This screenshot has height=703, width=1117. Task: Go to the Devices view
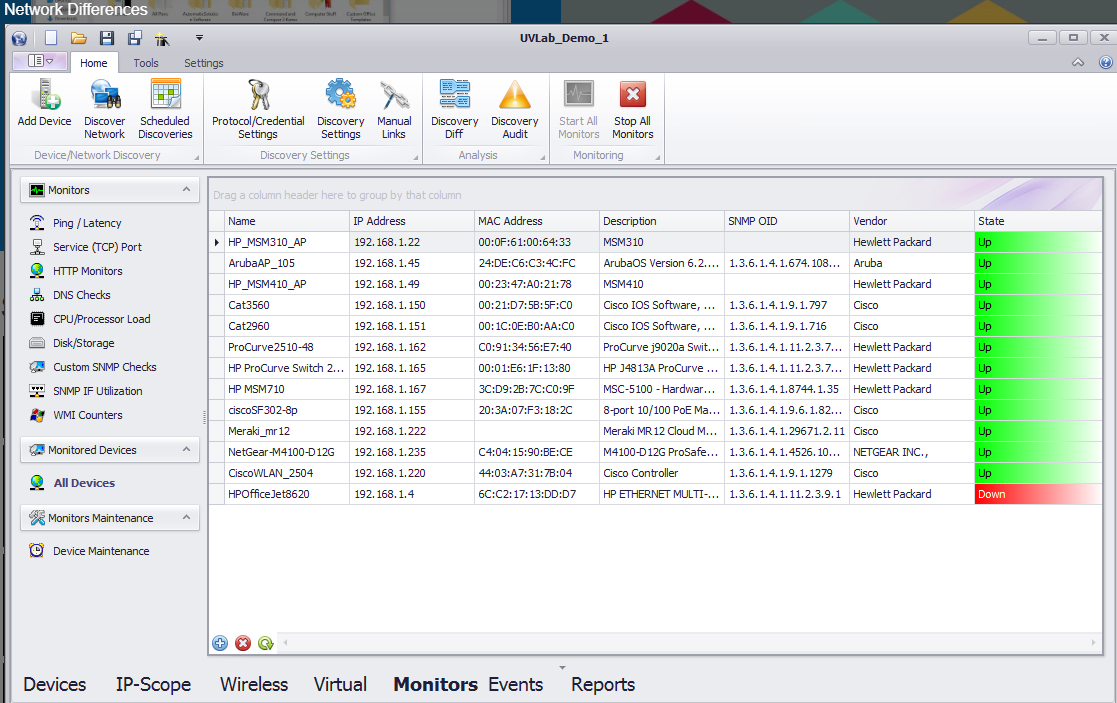pyautogui.click(x=55, y=684)
